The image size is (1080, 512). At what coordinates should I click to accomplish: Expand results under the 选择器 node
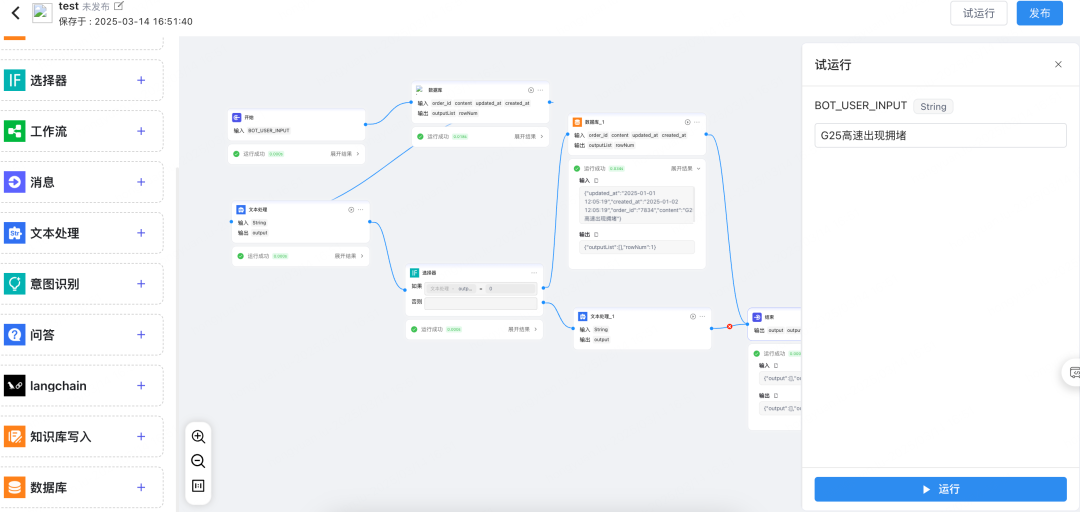pyautogui.click(x=523, y=329)
